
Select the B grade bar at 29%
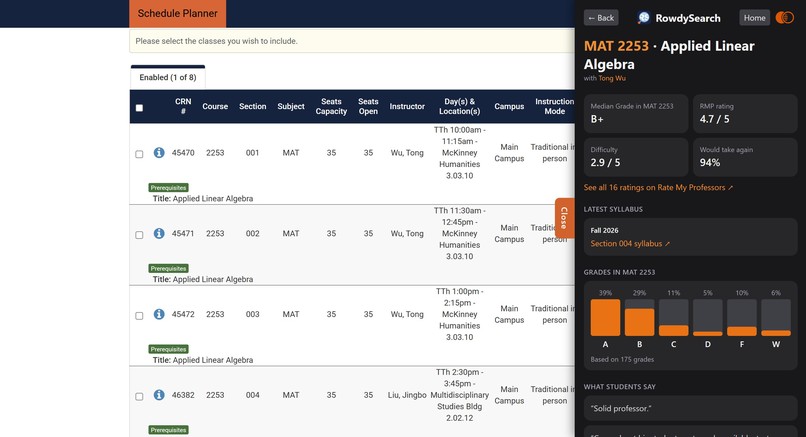[x=639, y=318]
